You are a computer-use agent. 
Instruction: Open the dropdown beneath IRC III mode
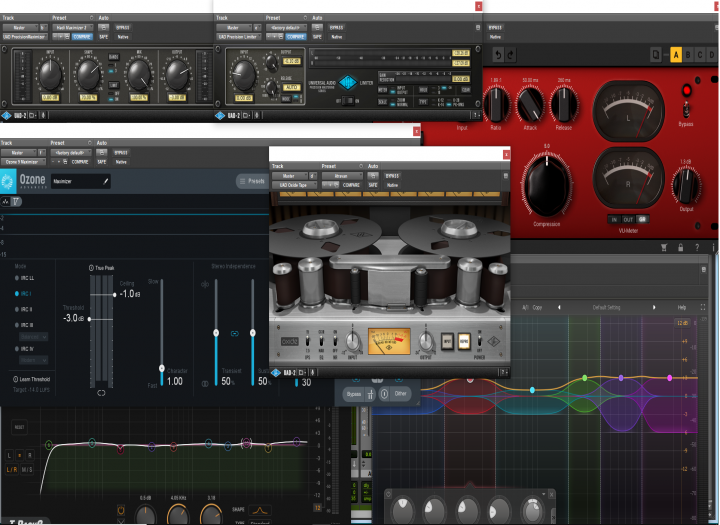coord(34,337)
